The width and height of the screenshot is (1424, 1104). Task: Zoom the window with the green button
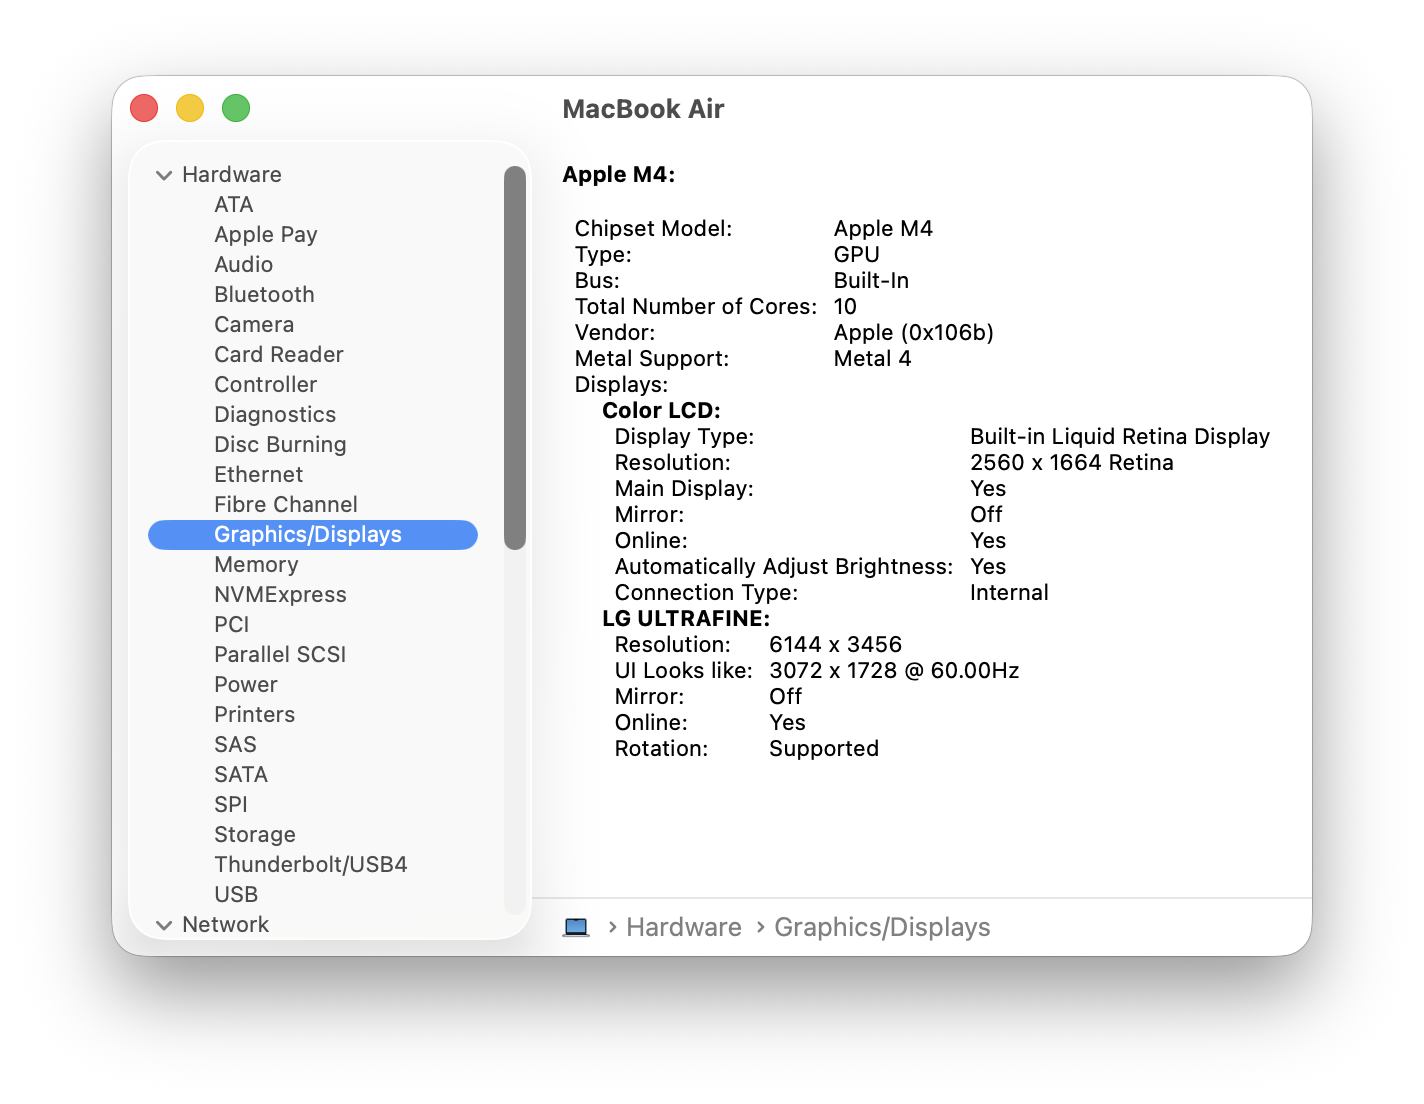(236, 108)
